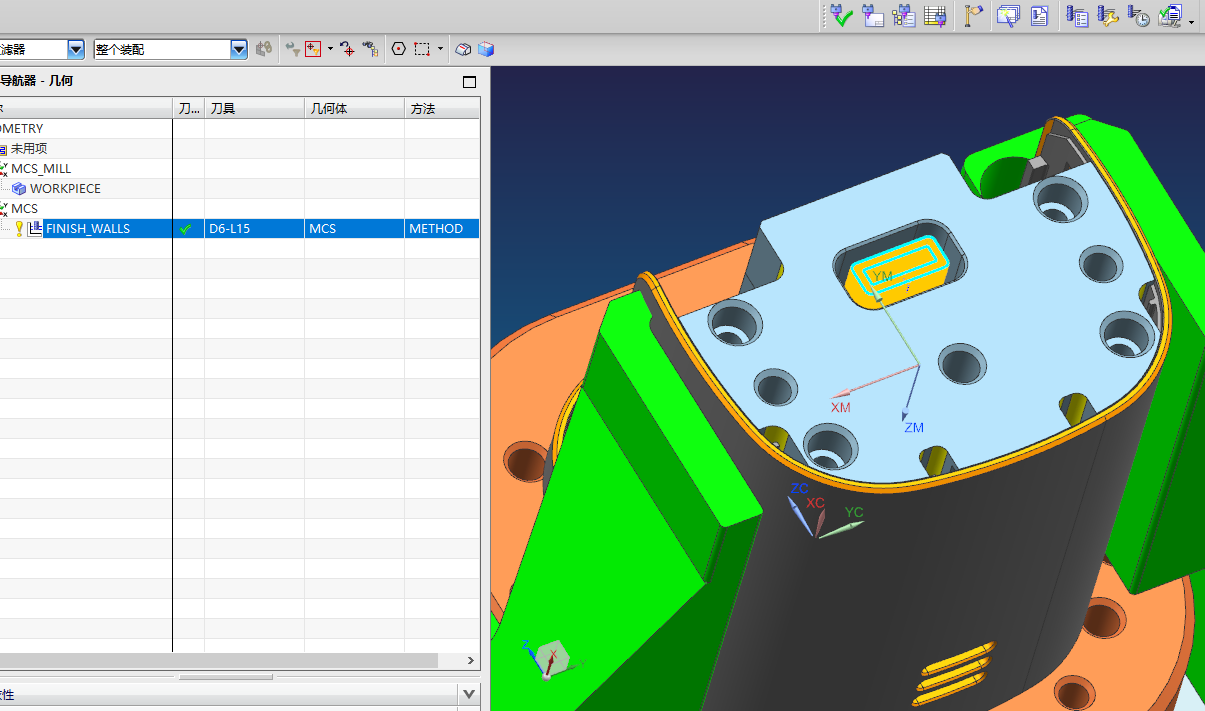1205x711 pixels.
Task: Click the signpost hand icon in toolbar
Action: tap(973, 16)
